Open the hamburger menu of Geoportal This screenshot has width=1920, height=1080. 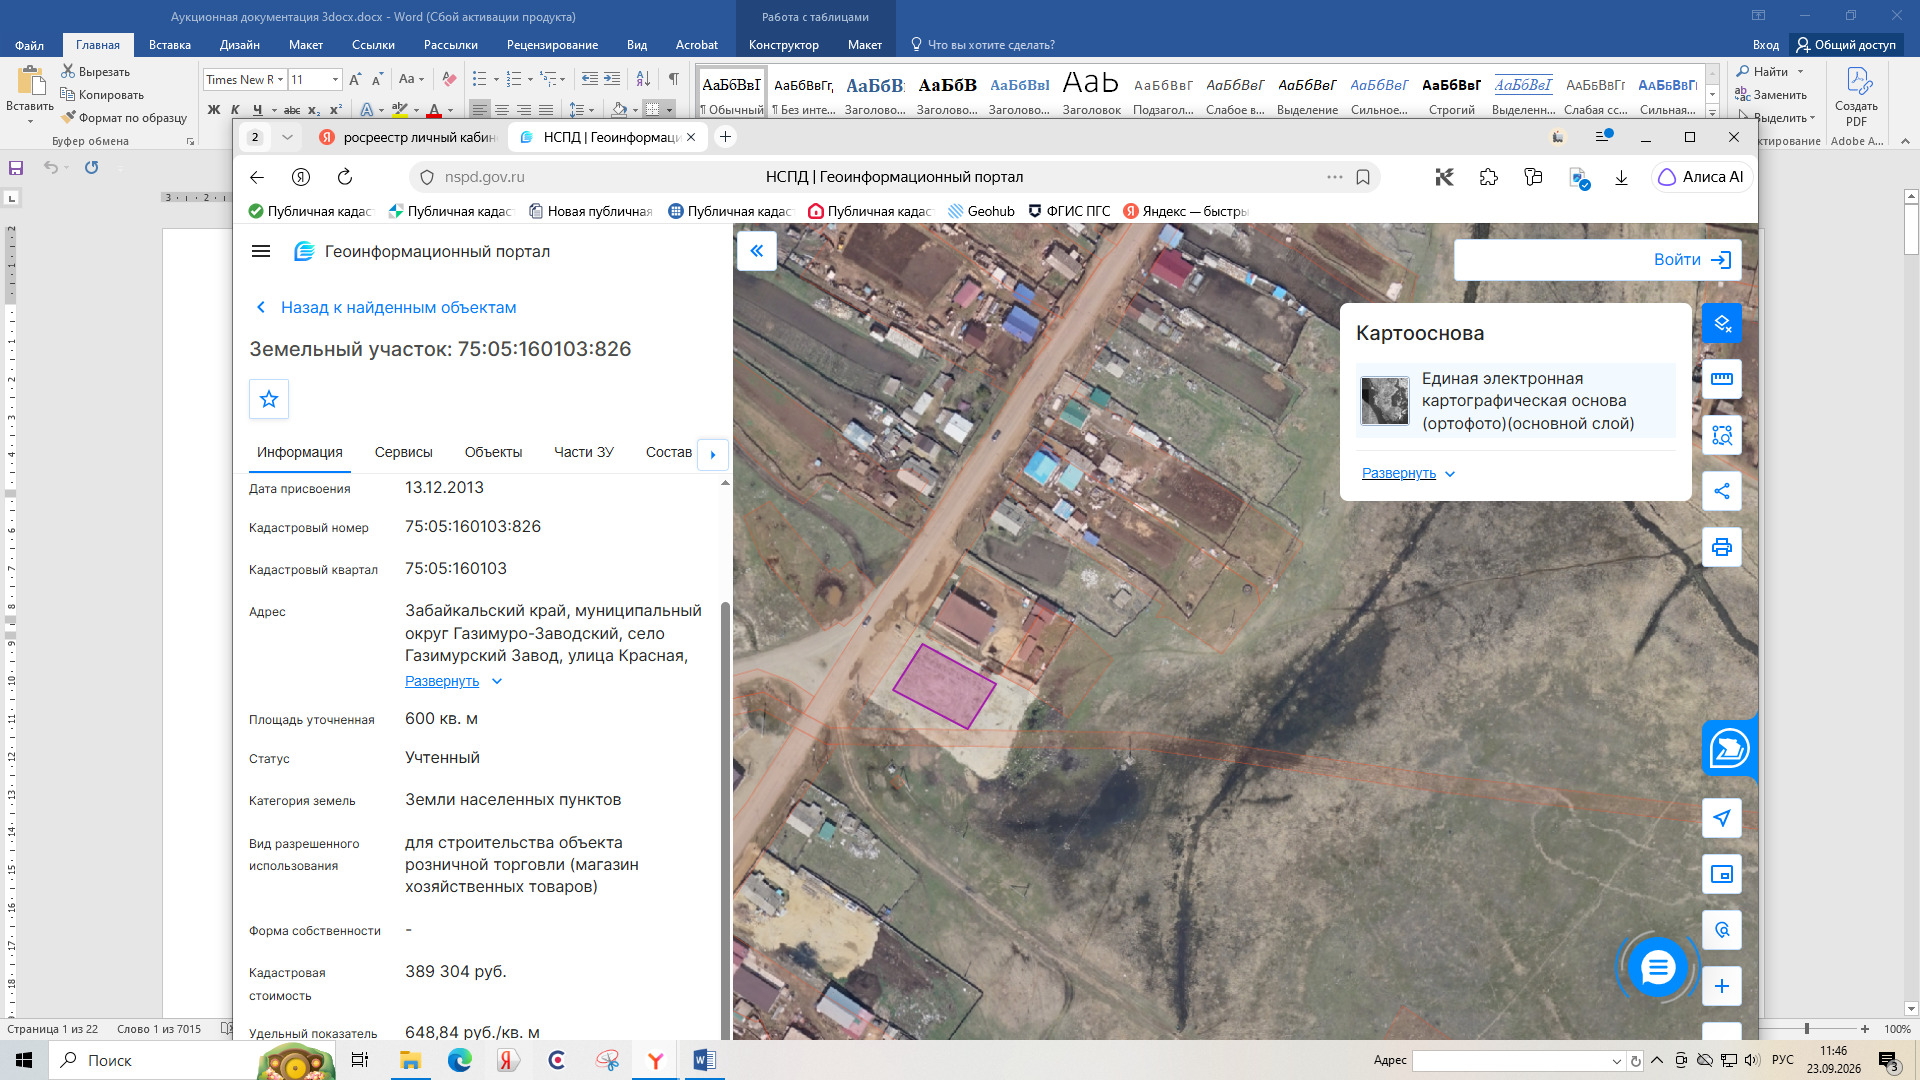[261, 252]
